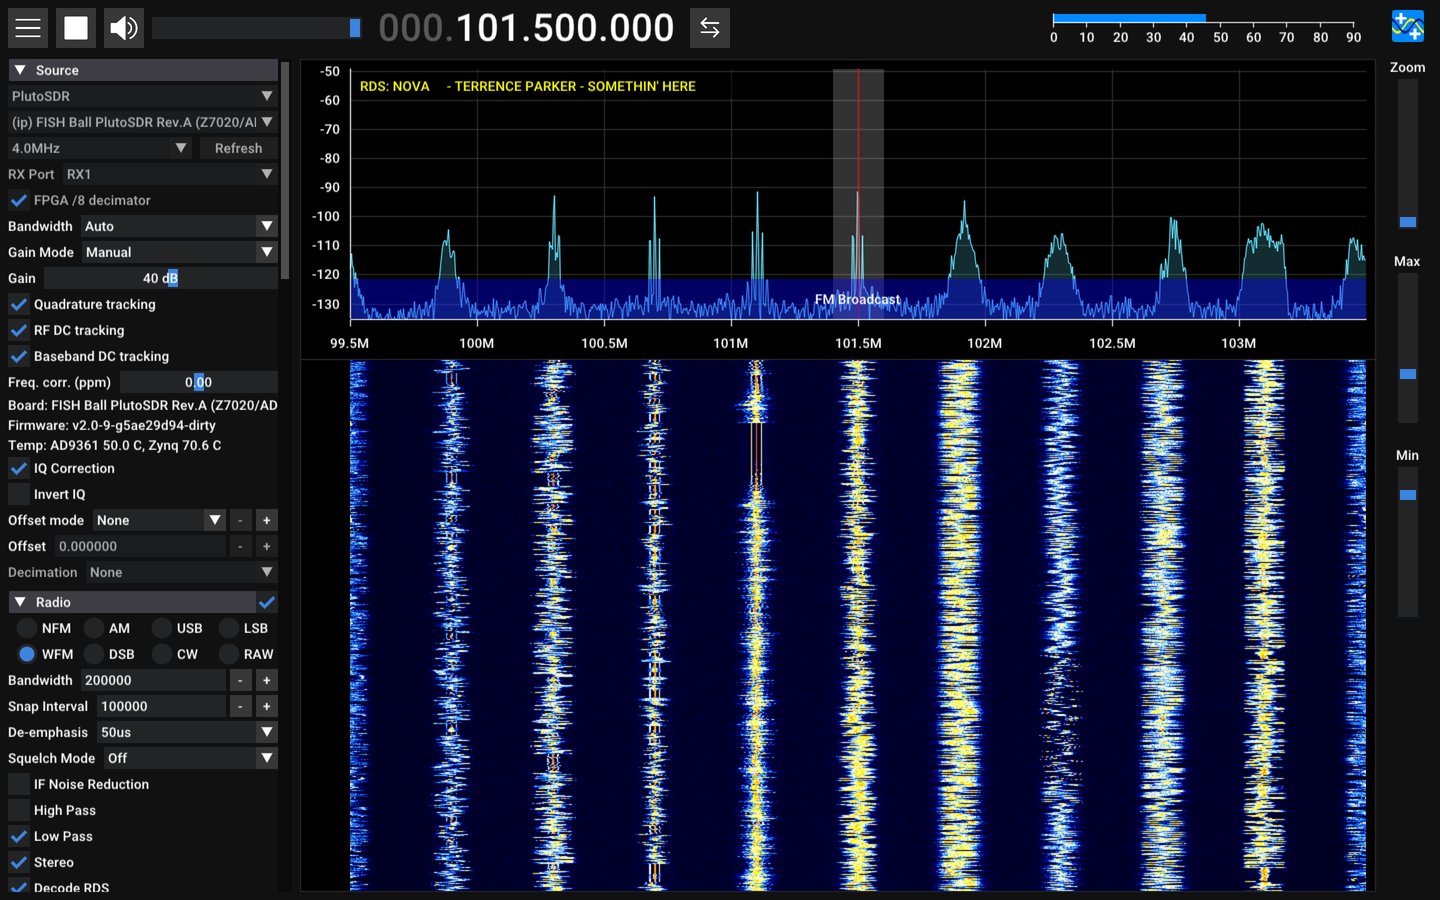Select NFM demodulation mode
This screenshot has height=900, width=1440.
27,628
